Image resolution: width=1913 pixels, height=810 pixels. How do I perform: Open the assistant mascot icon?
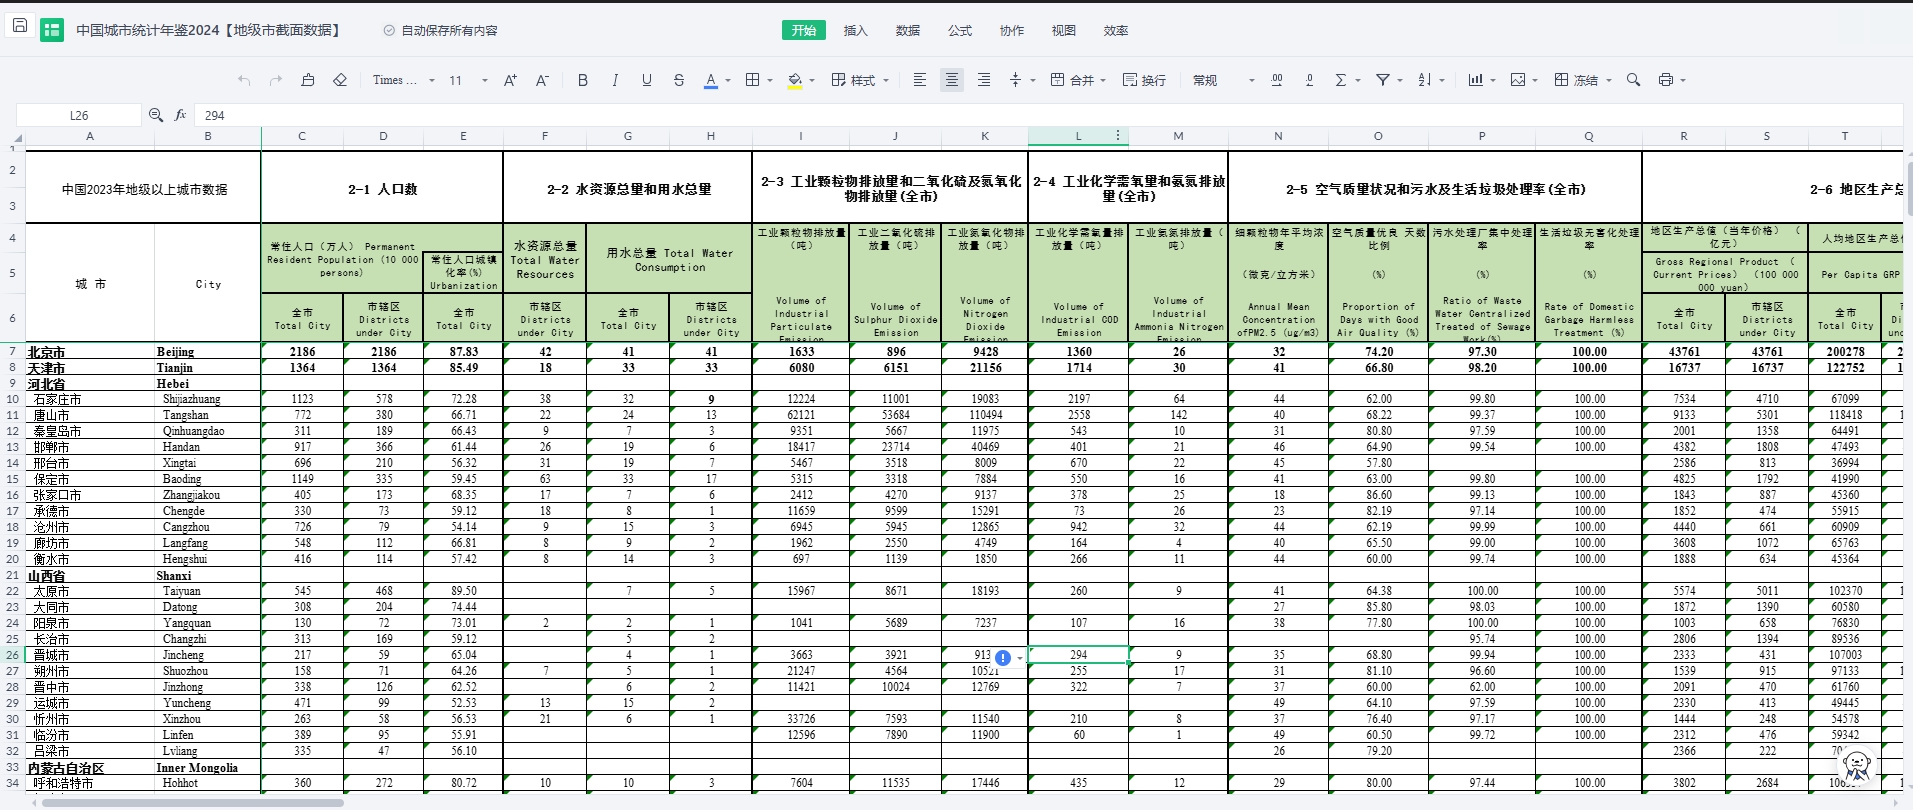(1857, 767)
